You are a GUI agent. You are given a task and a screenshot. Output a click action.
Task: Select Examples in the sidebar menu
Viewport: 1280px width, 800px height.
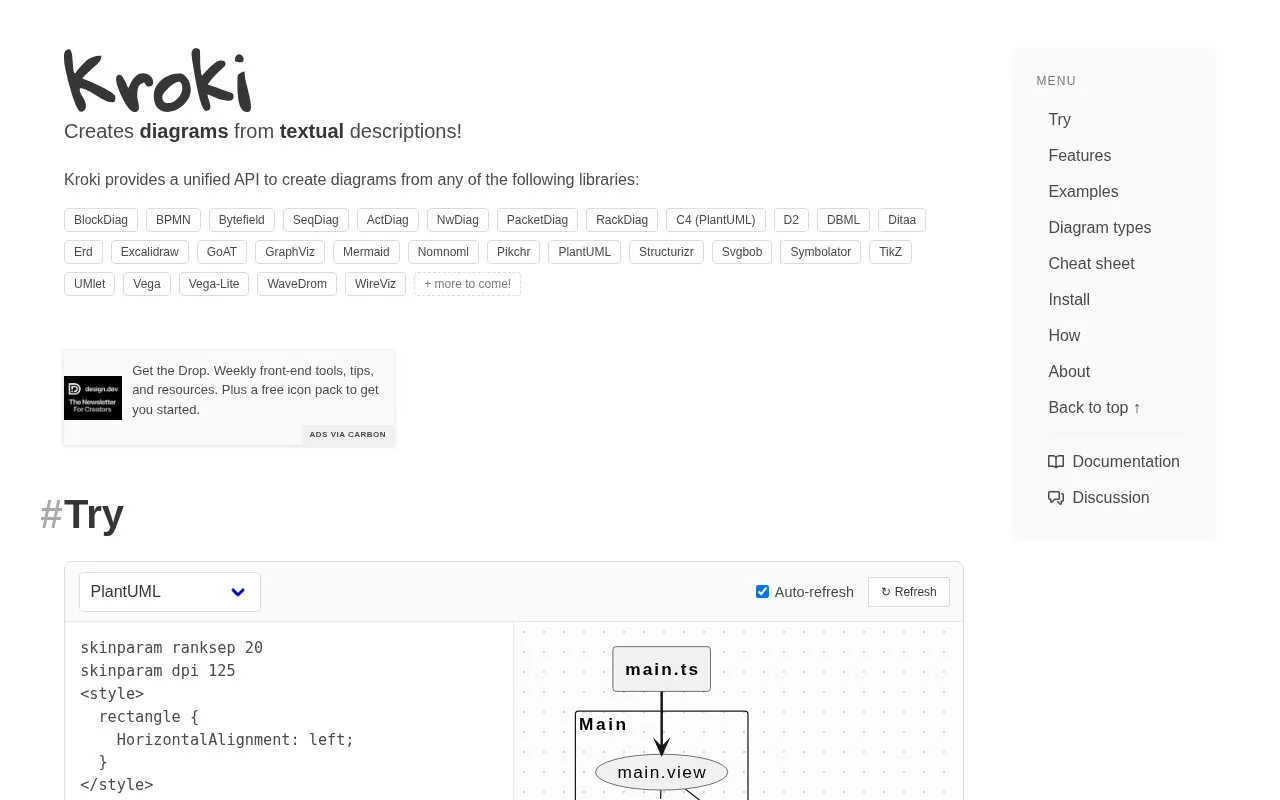click(1083, 191)
